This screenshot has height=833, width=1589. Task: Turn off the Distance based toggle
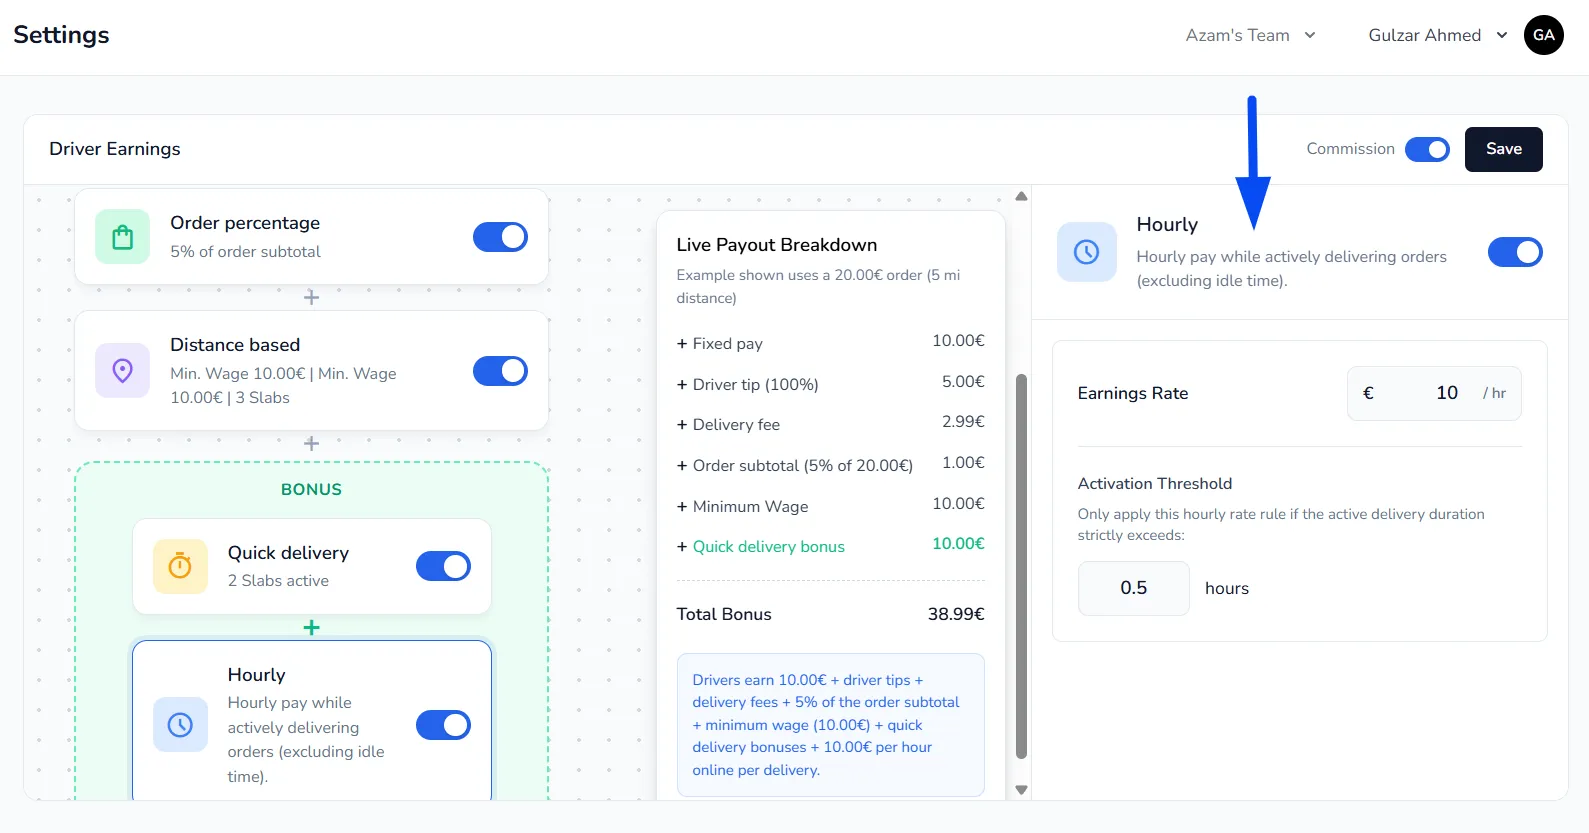500,371
